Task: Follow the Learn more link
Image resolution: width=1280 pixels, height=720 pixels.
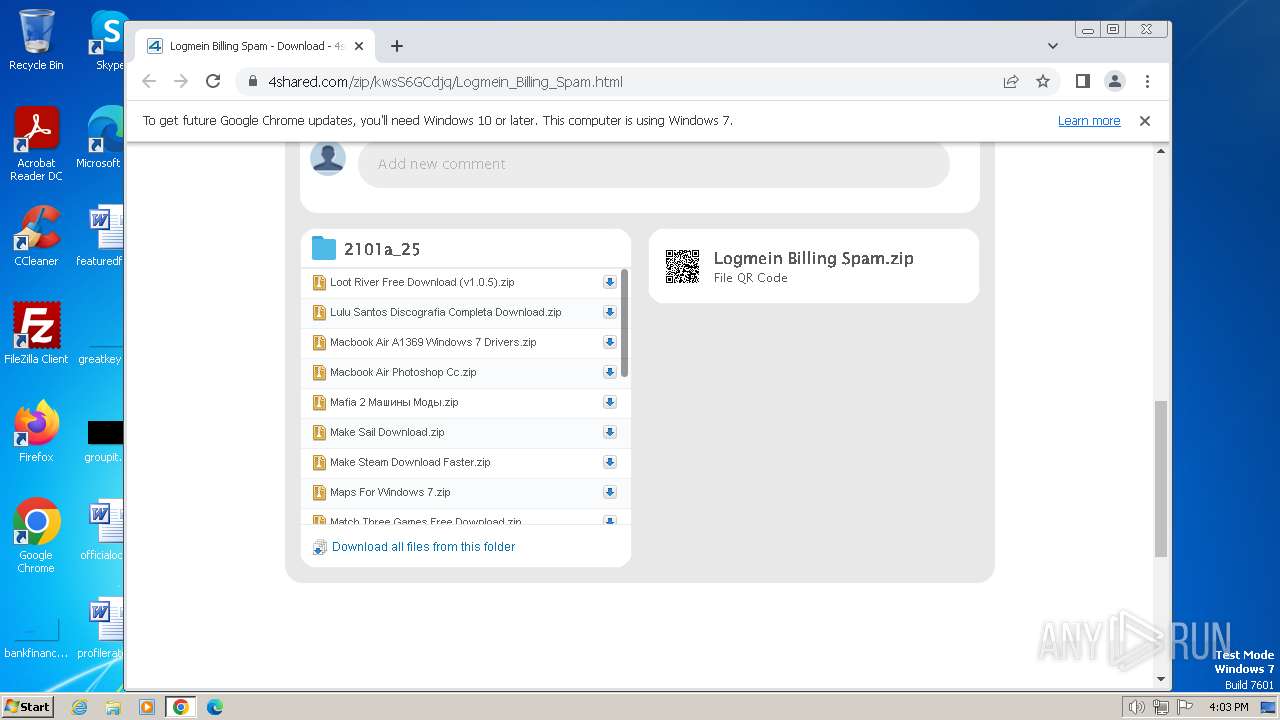Action: (1089, 121)
